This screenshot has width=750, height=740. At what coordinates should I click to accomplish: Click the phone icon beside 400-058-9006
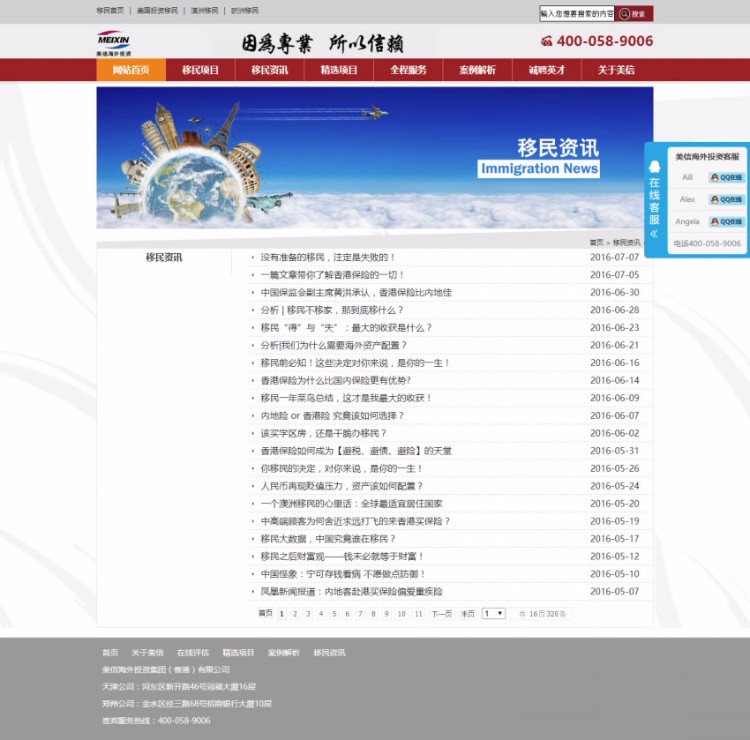547,42
